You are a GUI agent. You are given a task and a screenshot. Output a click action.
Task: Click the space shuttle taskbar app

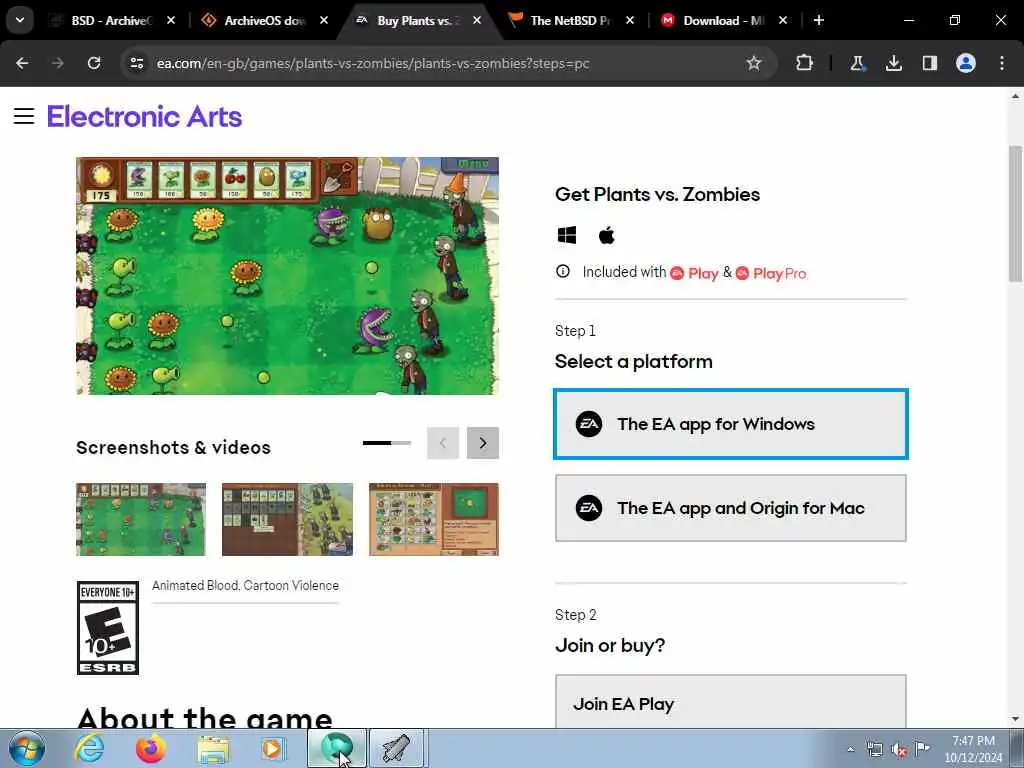pos(396,748)
